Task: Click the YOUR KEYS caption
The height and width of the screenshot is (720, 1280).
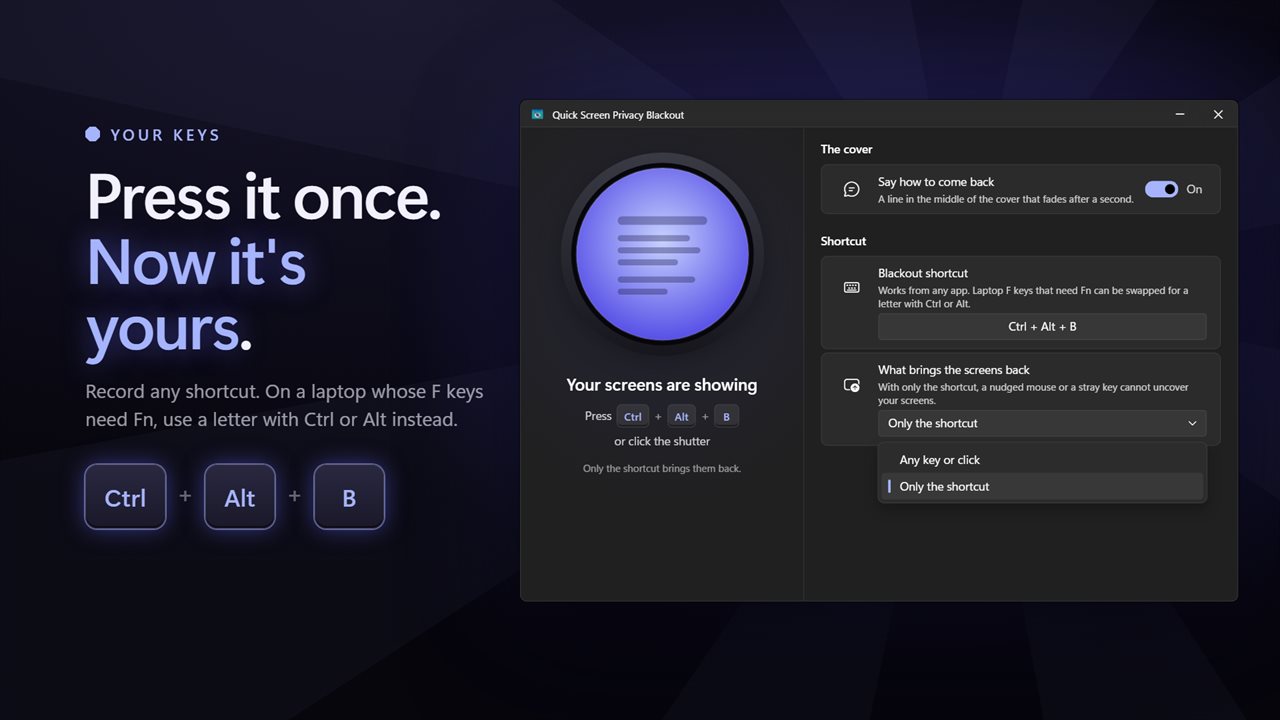Action: [x=165, y=135]
